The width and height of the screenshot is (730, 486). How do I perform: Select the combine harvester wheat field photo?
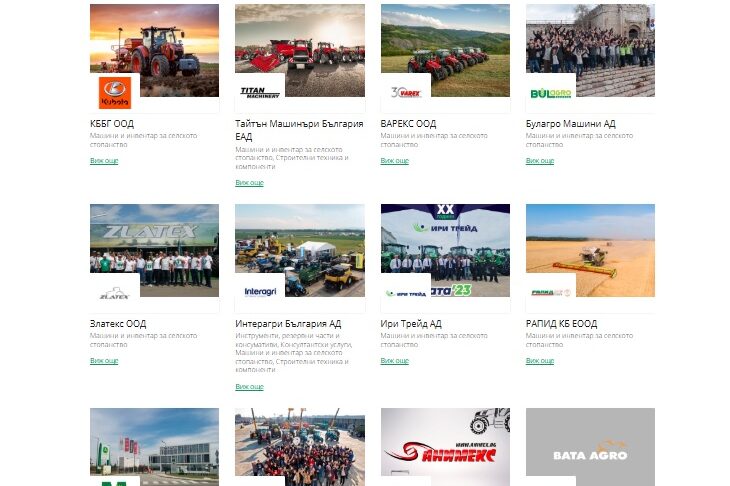[590, 250]
